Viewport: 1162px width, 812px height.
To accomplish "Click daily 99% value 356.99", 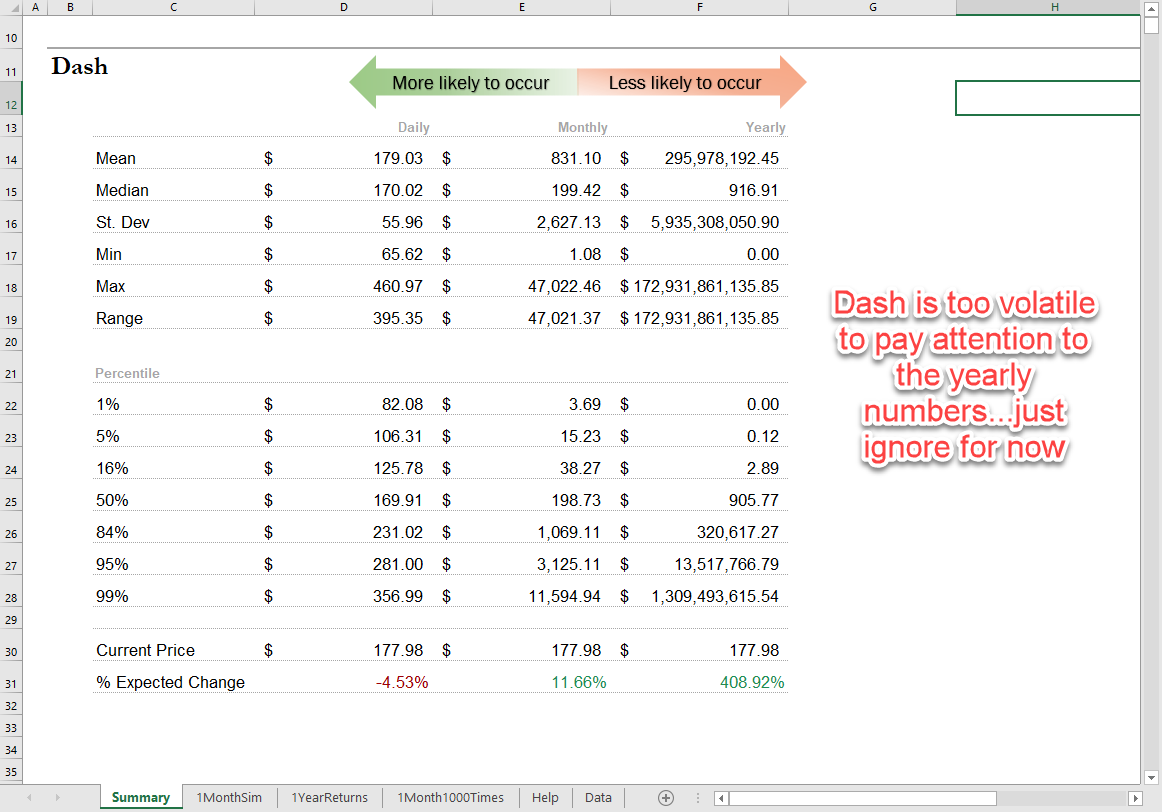I will coord(398,596).
